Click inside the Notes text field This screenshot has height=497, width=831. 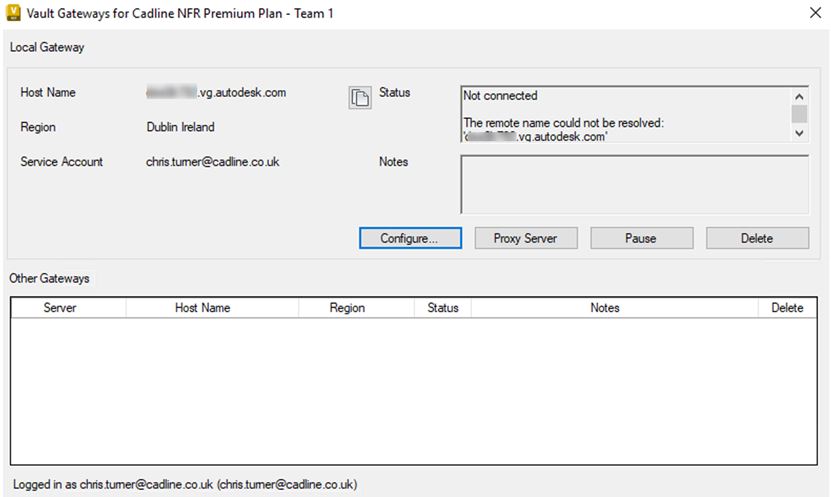tap(634, 184)
